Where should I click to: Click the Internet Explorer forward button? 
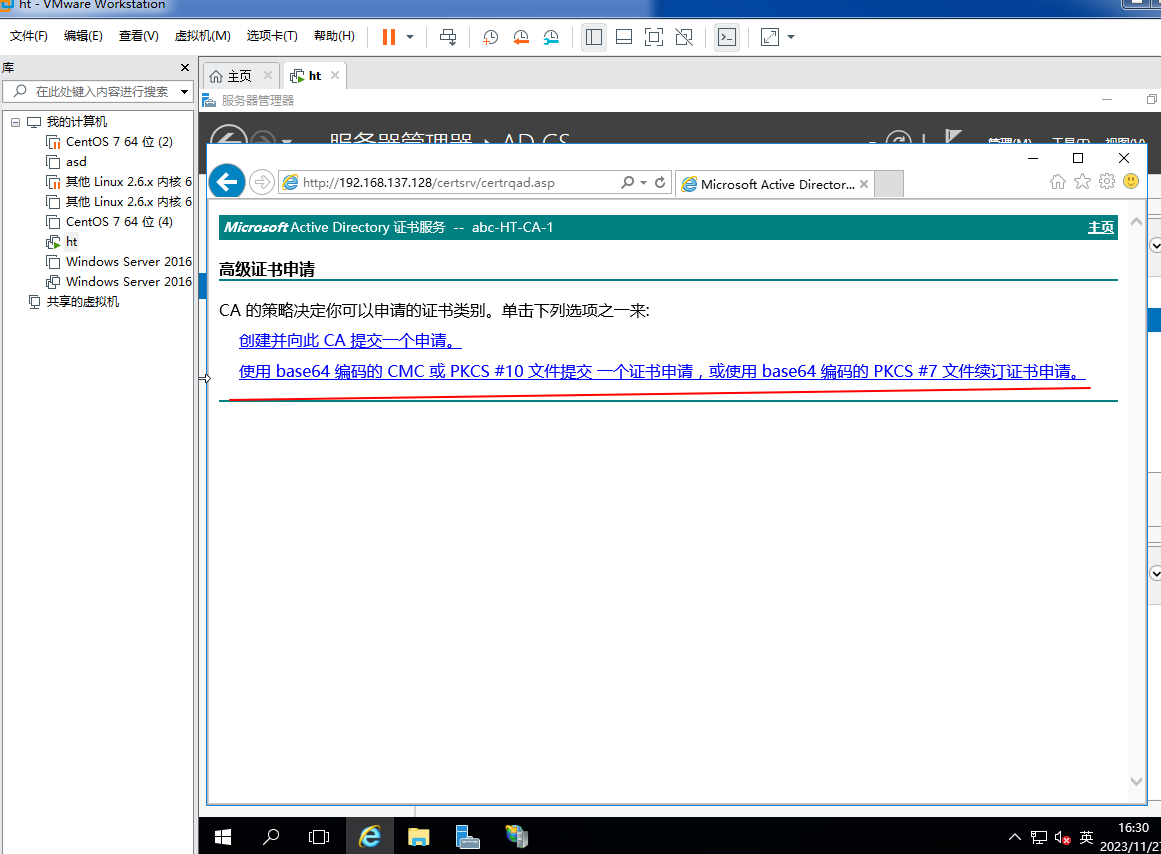click(x=261, y=182)
